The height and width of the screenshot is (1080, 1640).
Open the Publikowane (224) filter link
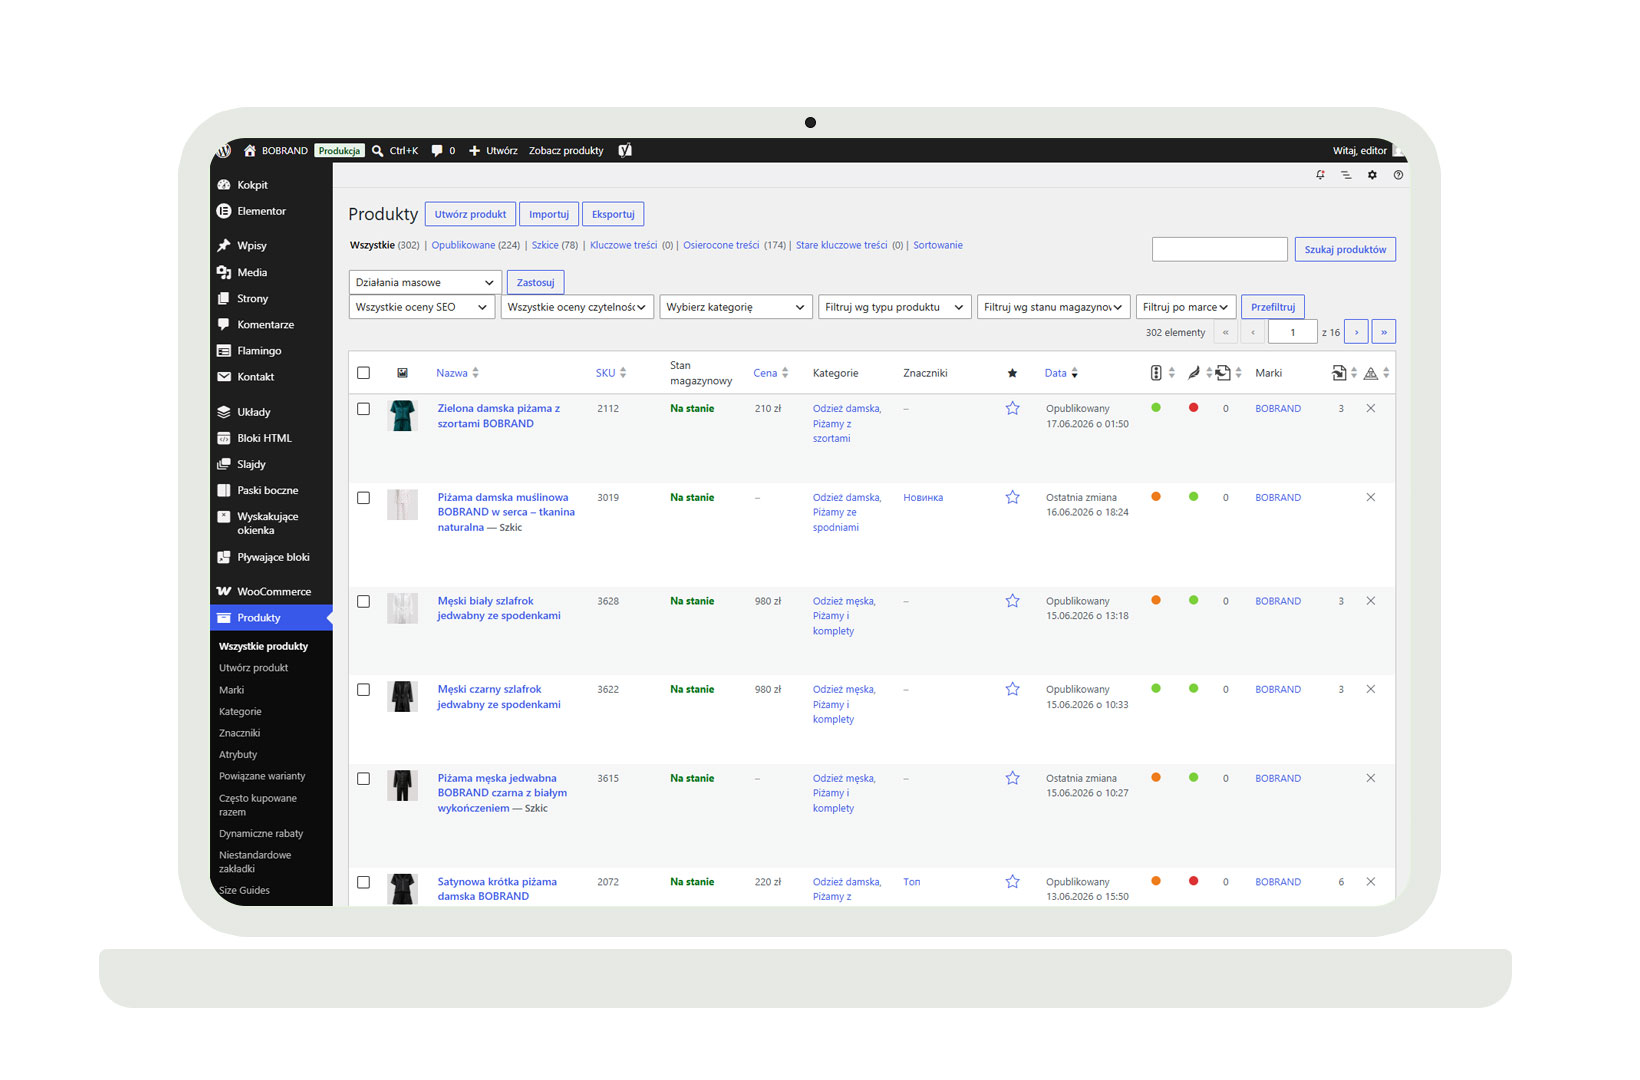pyautogui.click(x=476, y=245)
